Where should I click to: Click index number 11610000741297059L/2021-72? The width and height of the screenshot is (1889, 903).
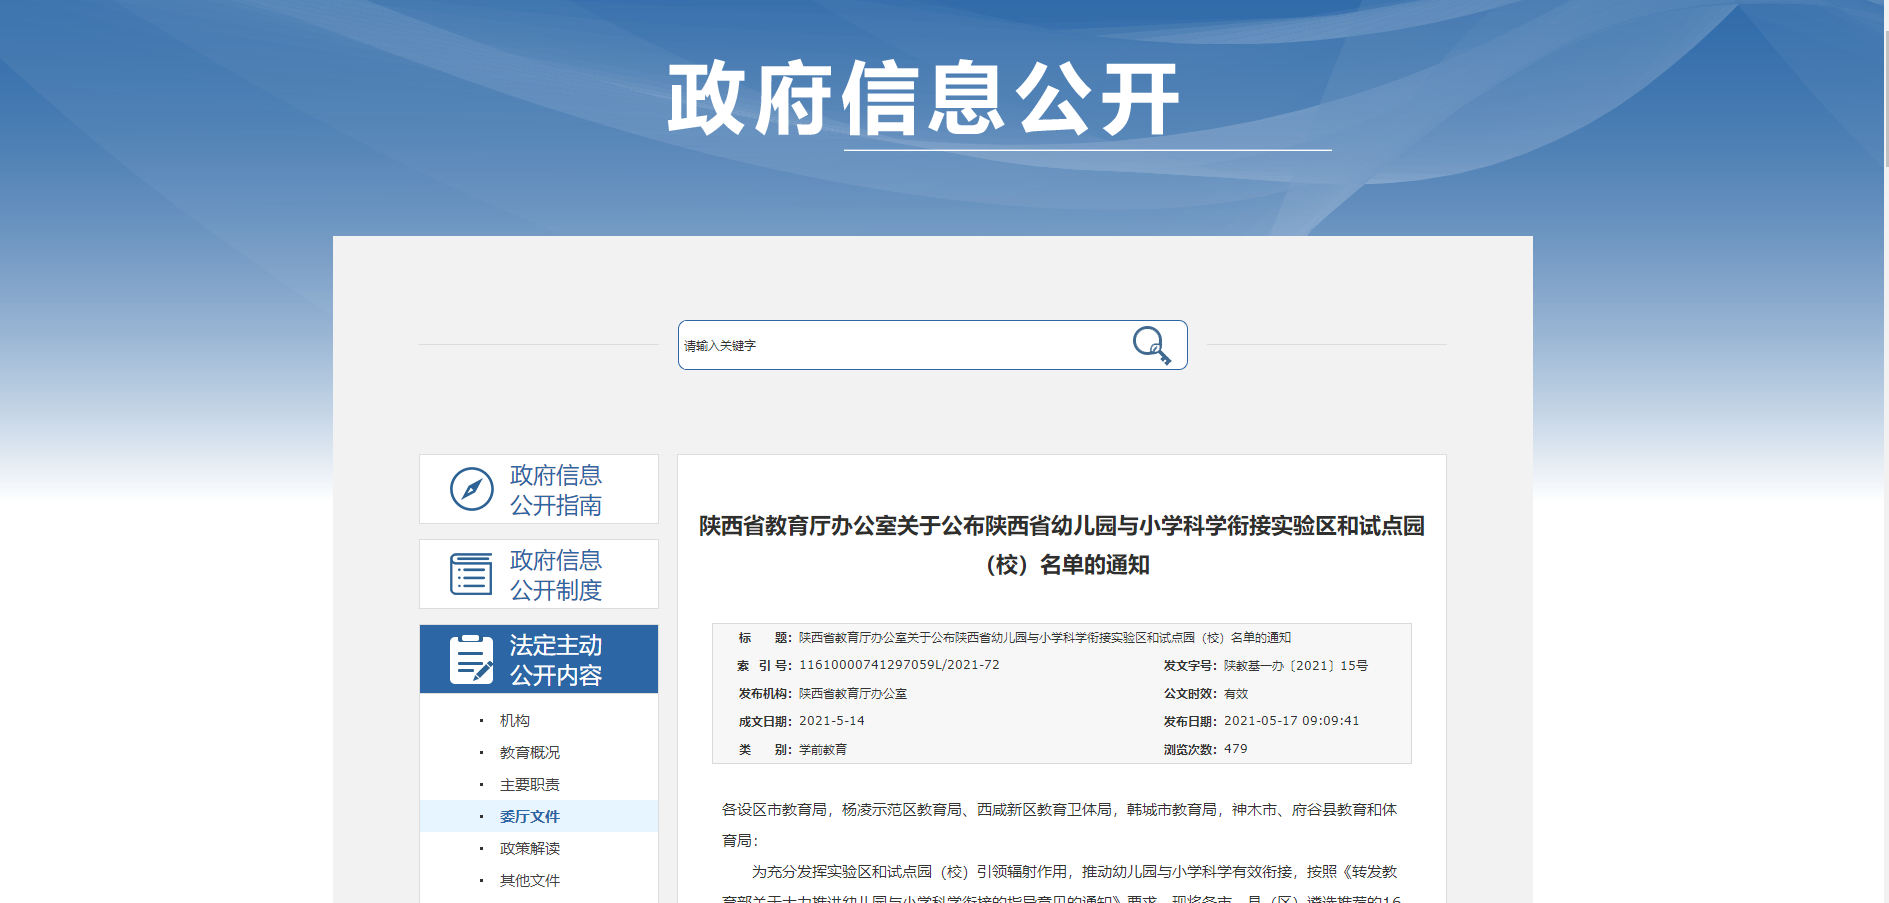tap(899, 665)
